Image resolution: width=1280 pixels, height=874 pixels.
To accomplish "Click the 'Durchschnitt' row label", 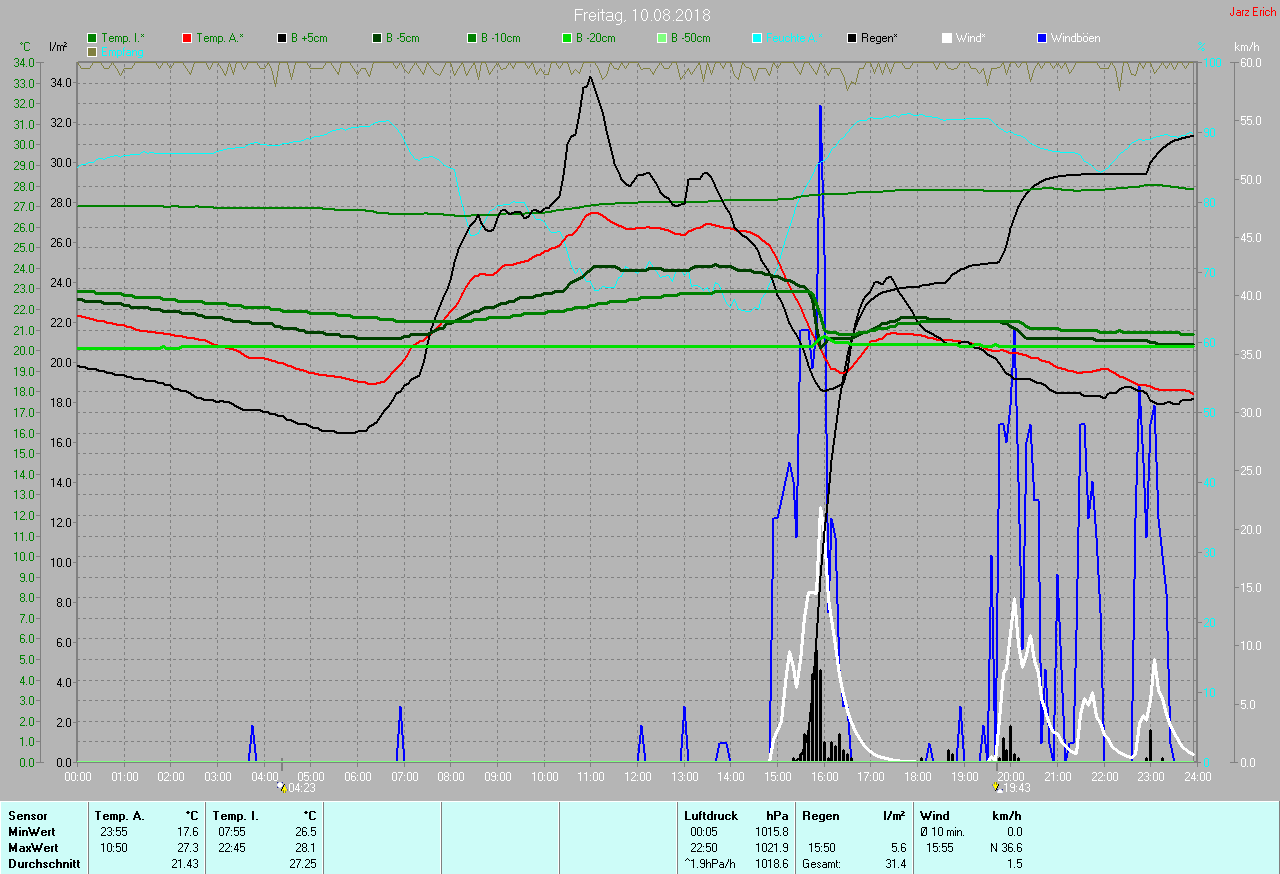I will (44, 864).
